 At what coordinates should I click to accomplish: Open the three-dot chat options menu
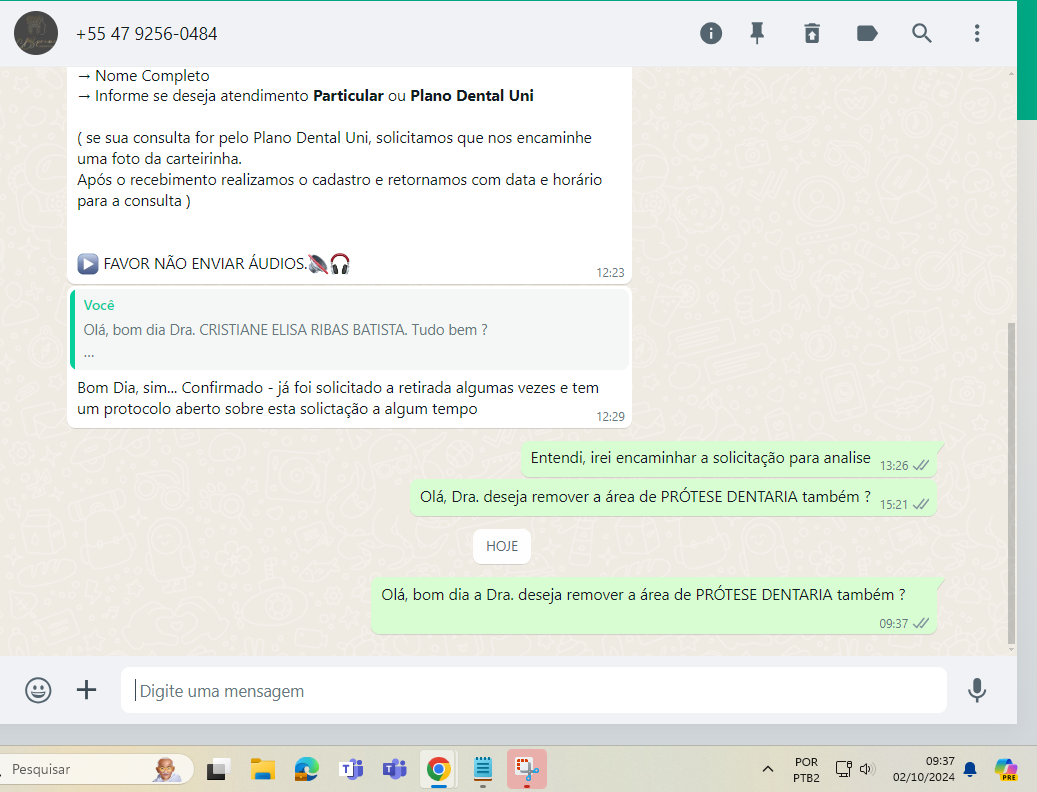coord(977,33)
